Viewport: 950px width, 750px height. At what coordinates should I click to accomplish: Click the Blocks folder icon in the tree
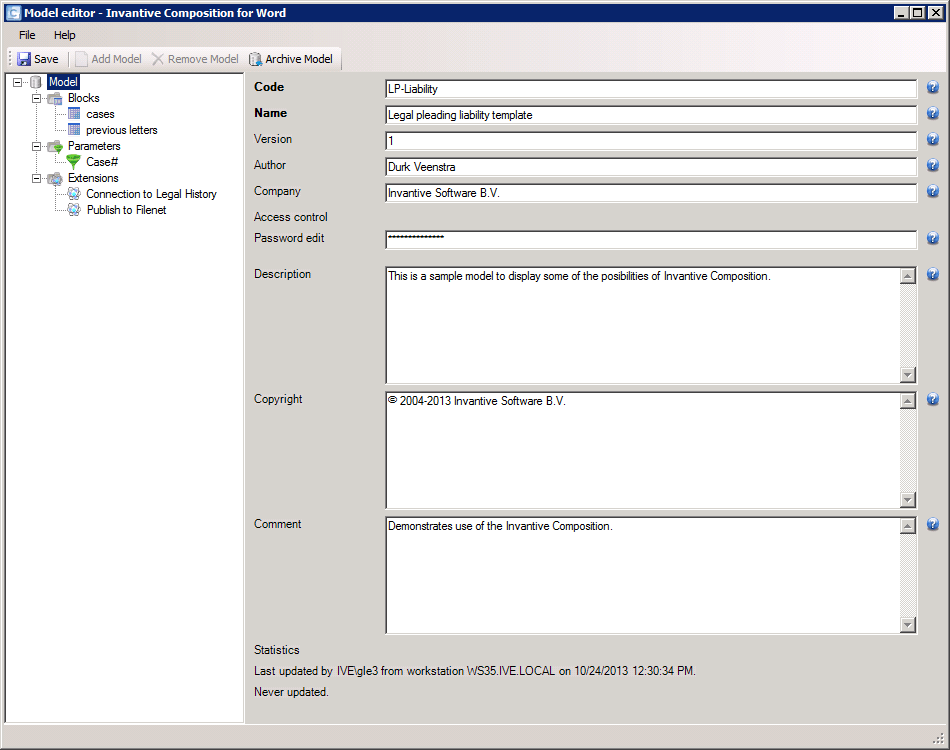[x=55, y=98]
